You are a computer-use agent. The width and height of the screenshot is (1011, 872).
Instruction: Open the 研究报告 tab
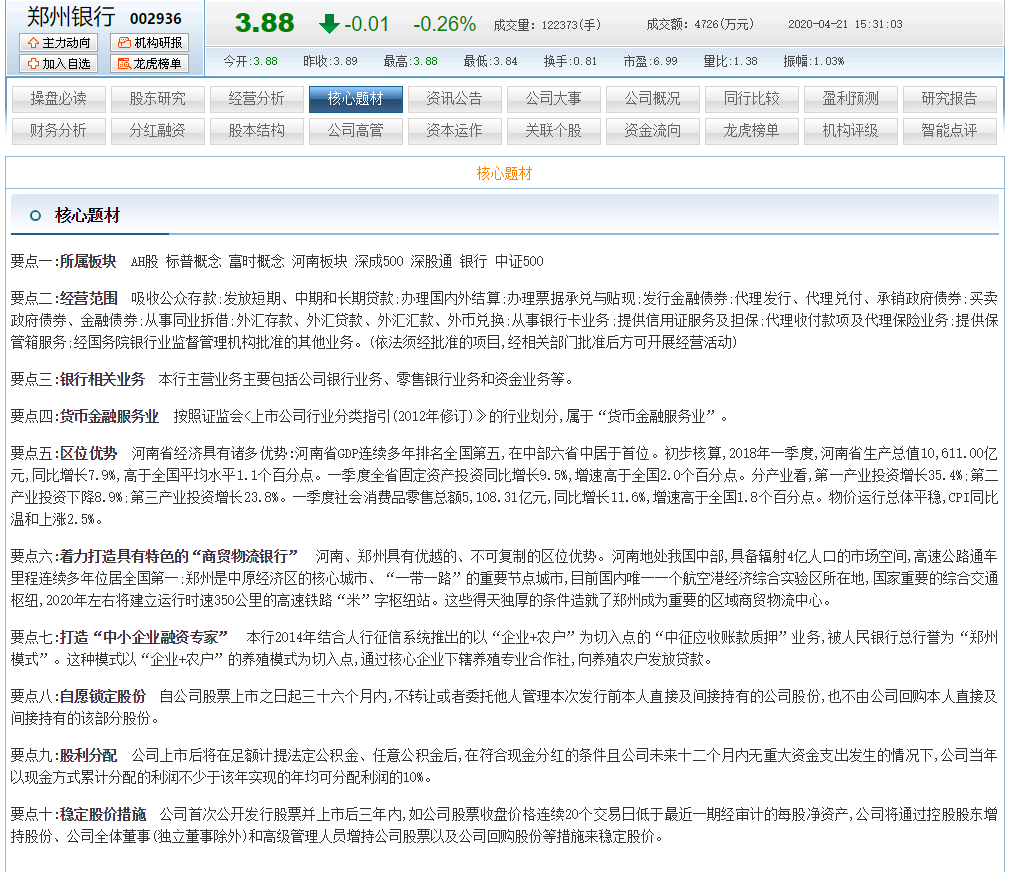tap(949, 99)
